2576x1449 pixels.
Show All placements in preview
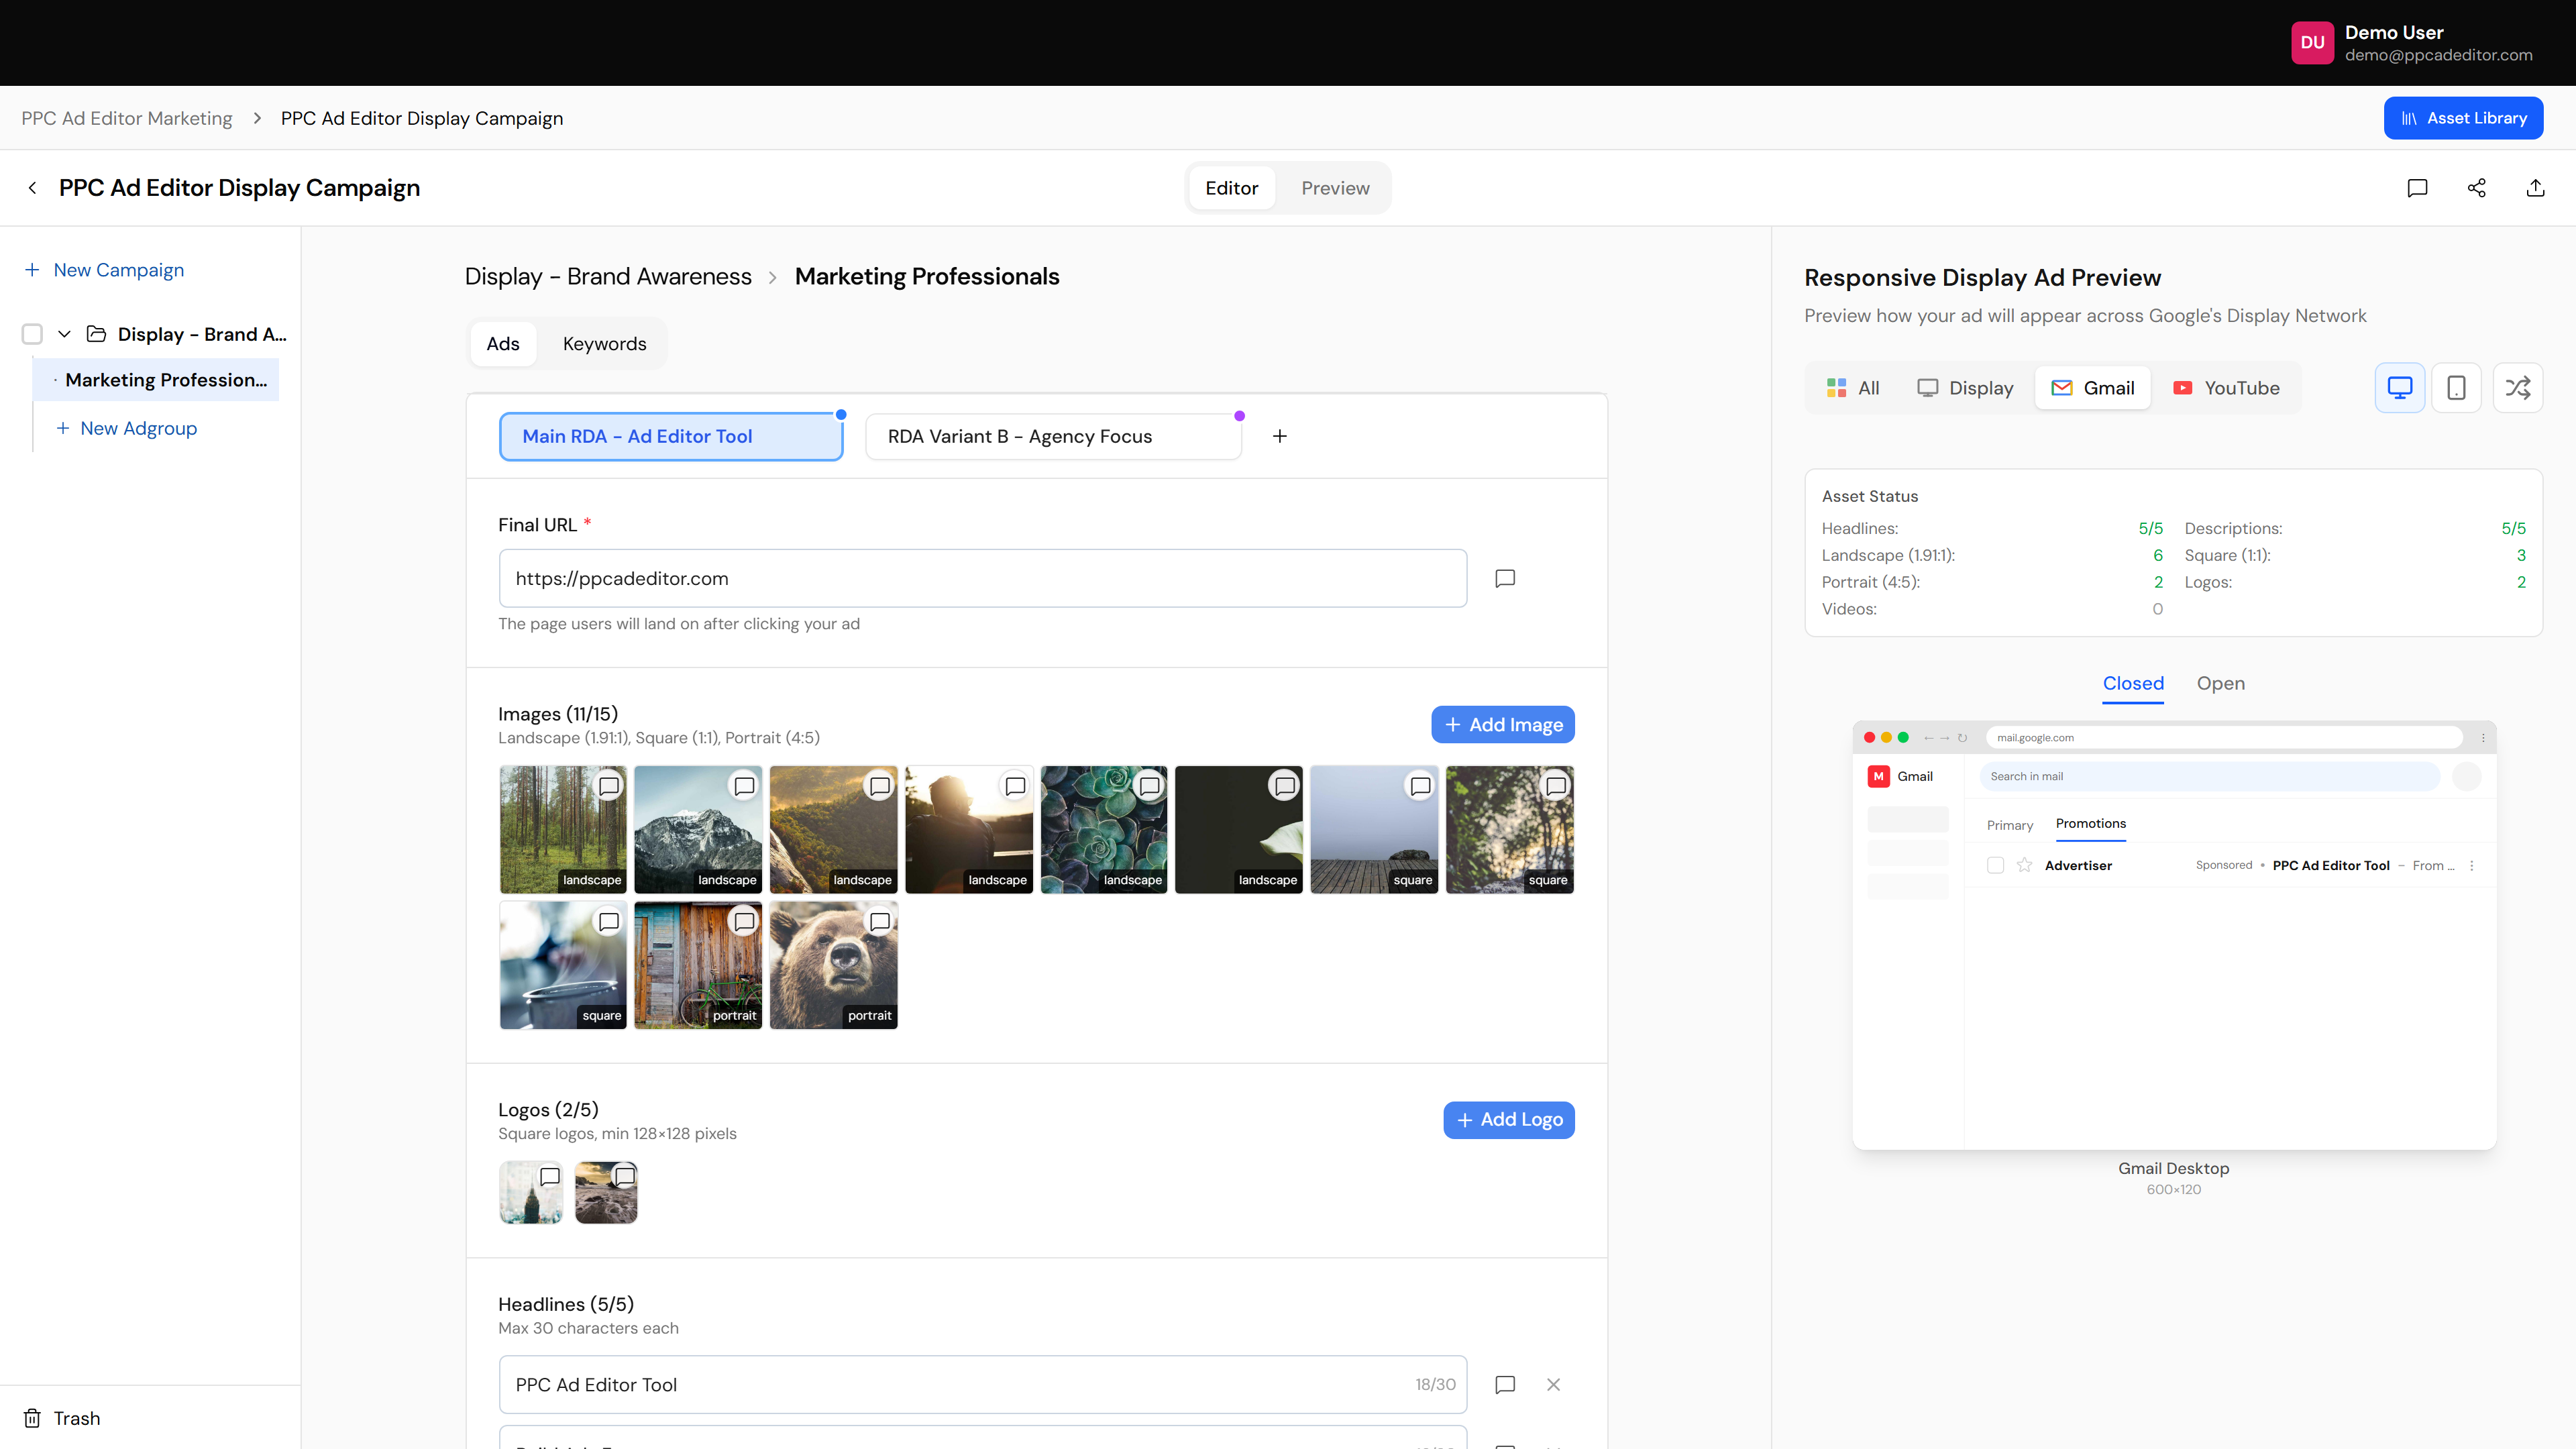pyautogui.click(x=1853, y=388)
